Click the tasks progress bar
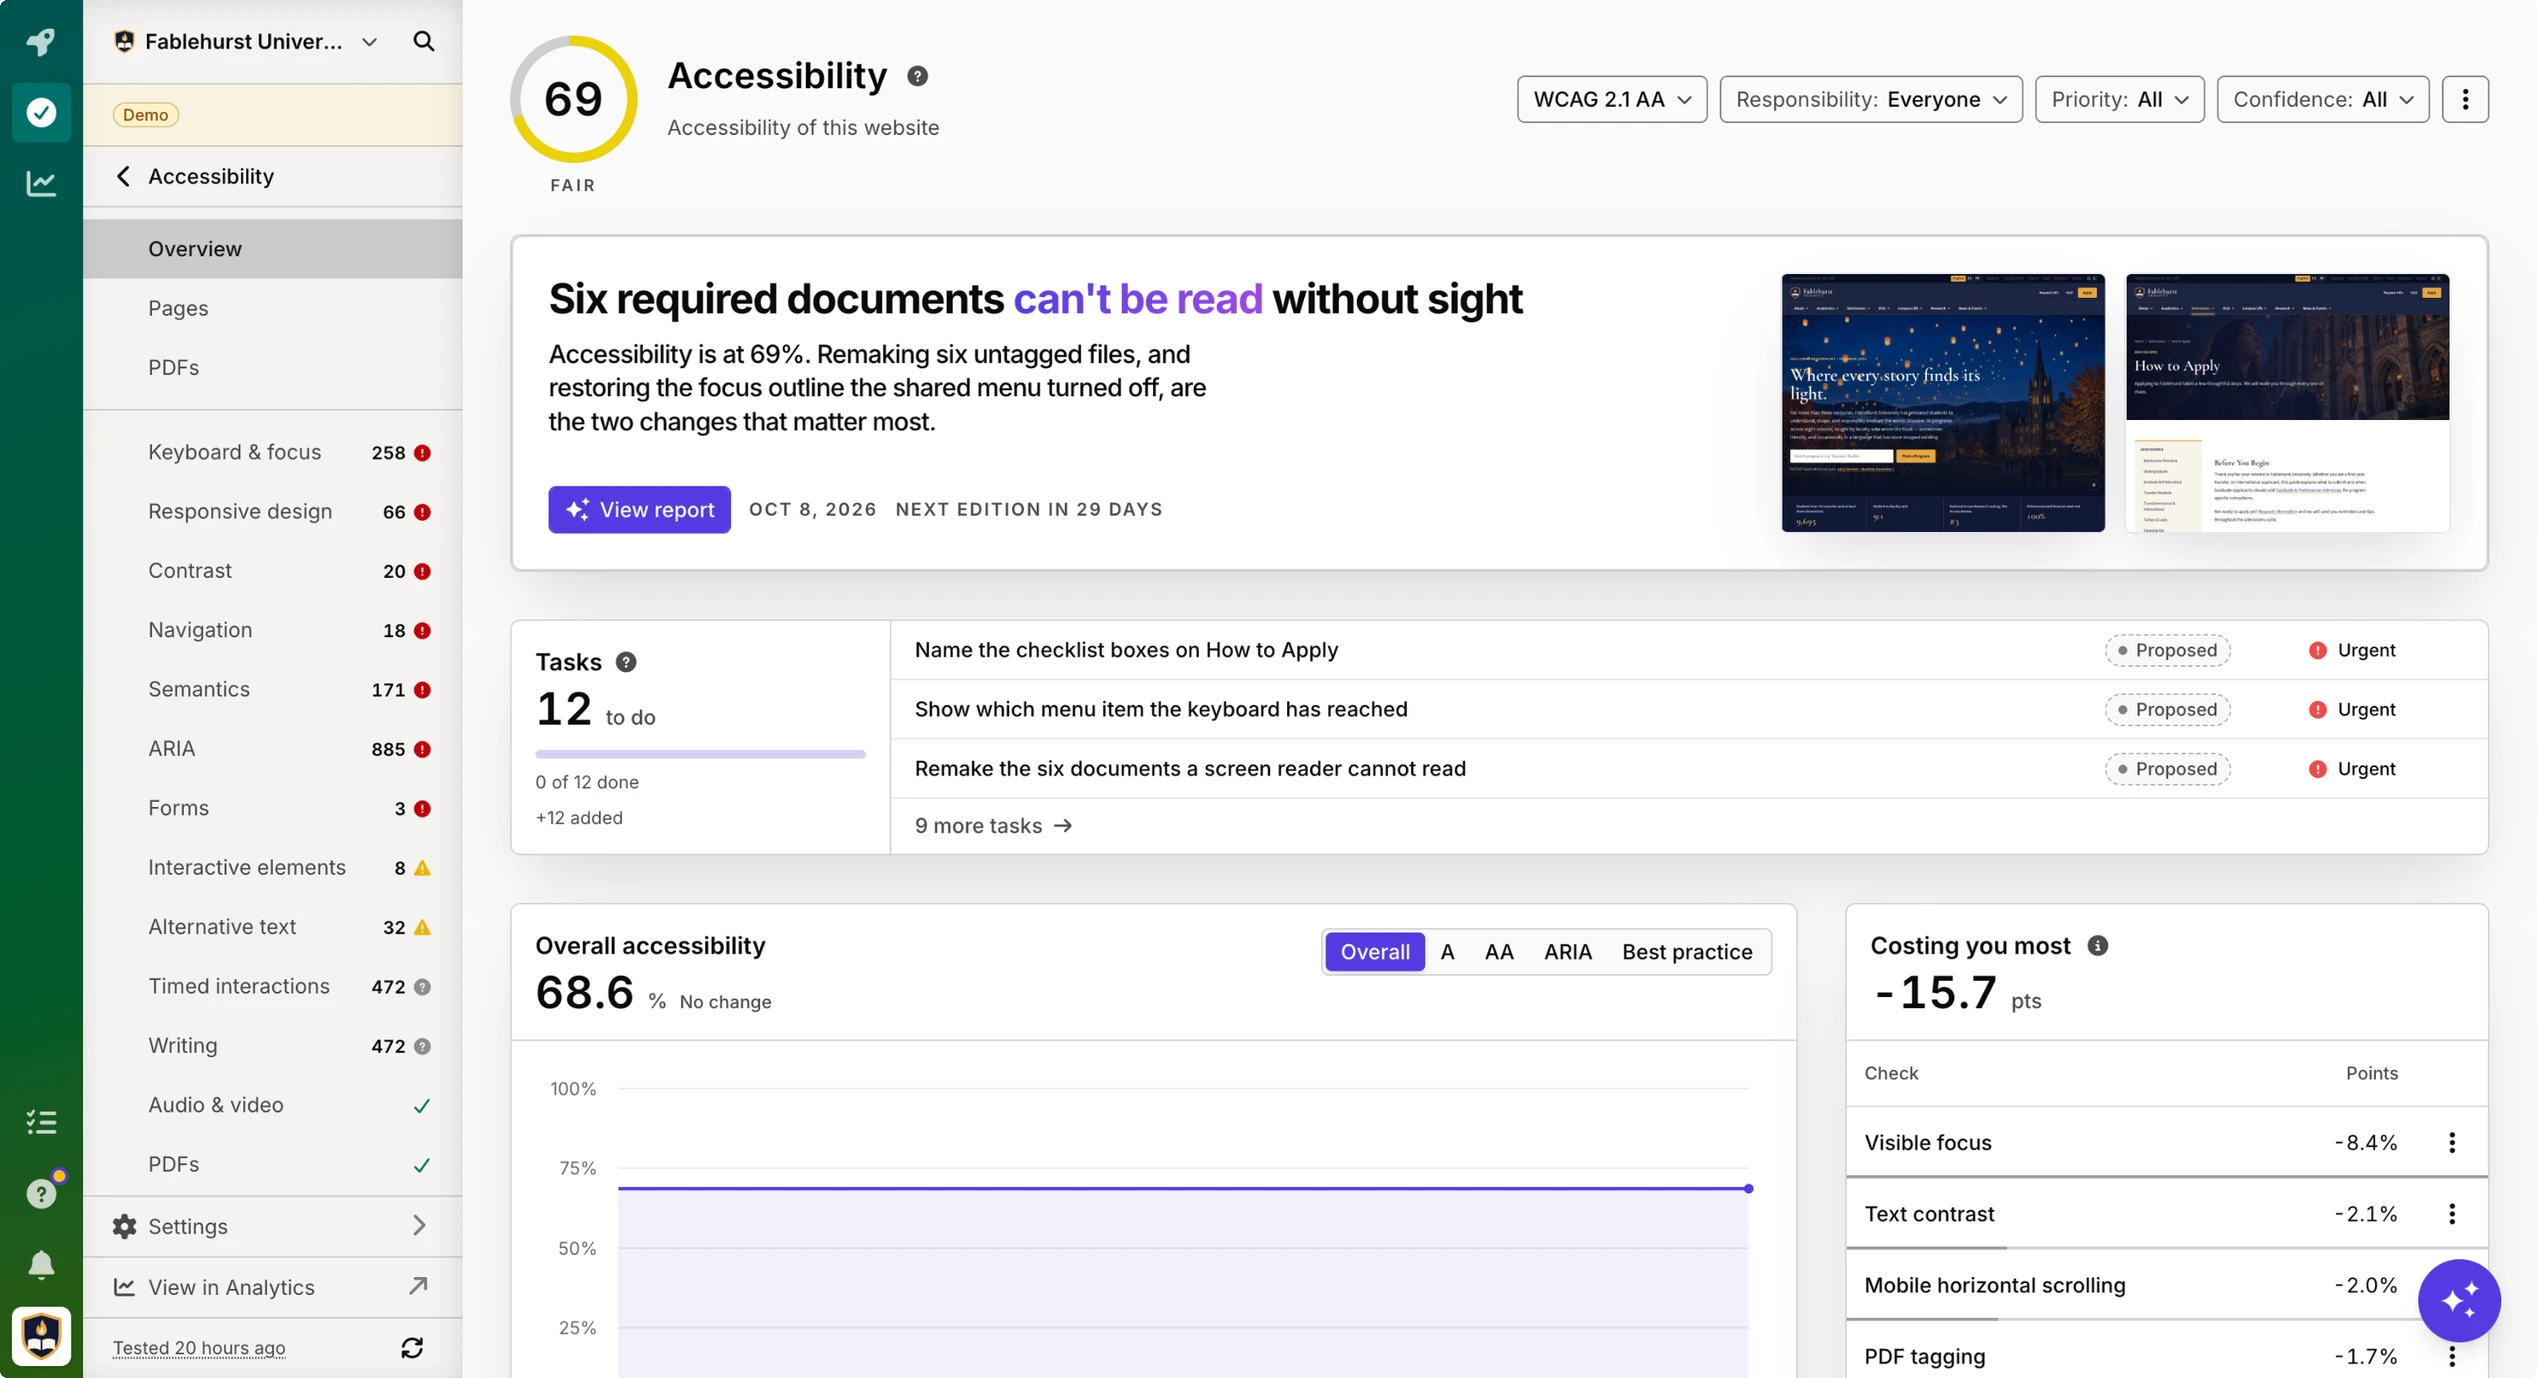The height and width of the screenshot is (1378, 2537). coord(700,755)
